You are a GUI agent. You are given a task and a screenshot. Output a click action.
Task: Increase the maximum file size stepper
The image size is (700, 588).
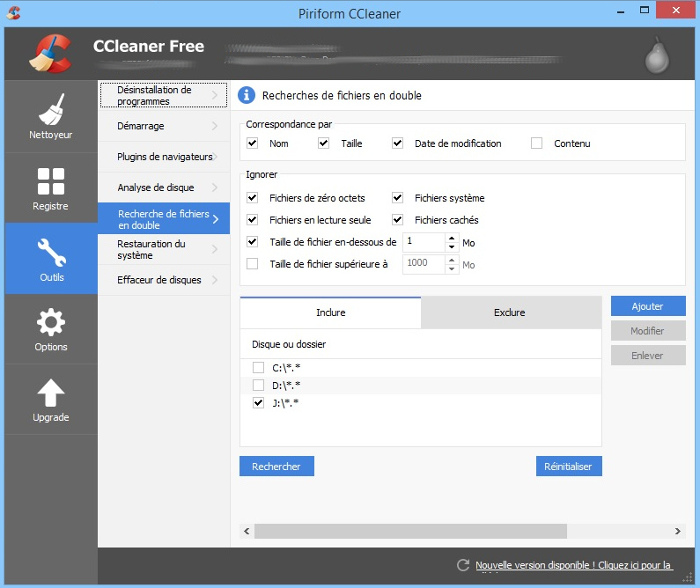pyautogui.click(x=452, y=260)
